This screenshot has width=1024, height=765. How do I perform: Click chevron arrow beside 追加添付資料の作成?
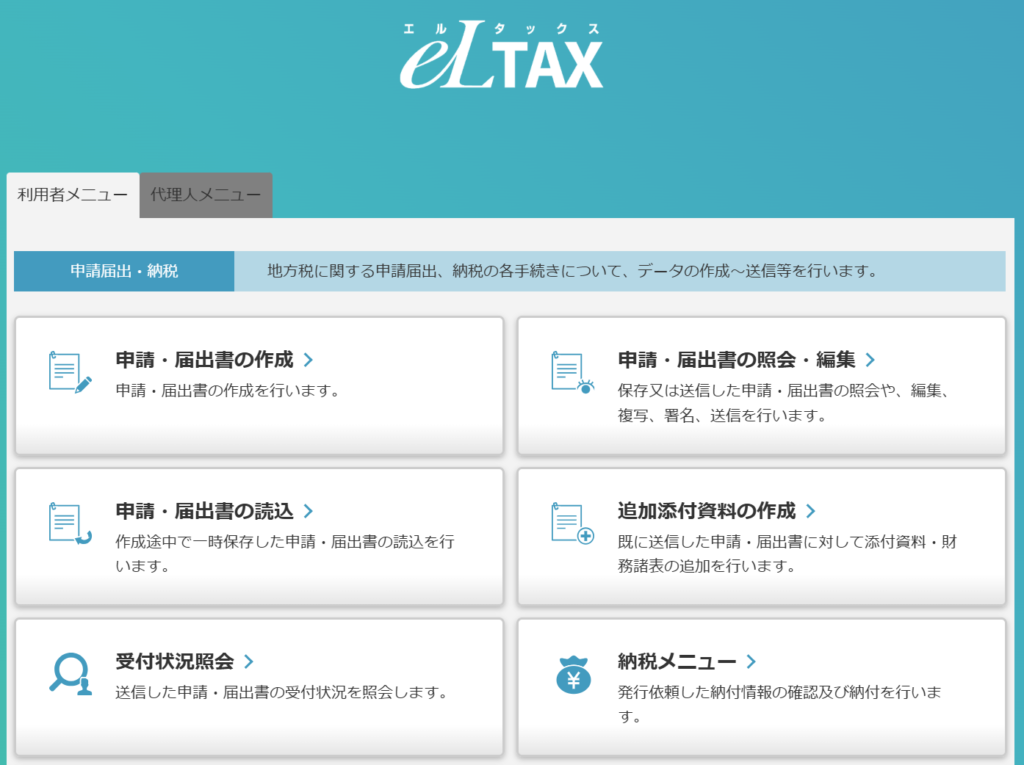coord(810,511)
